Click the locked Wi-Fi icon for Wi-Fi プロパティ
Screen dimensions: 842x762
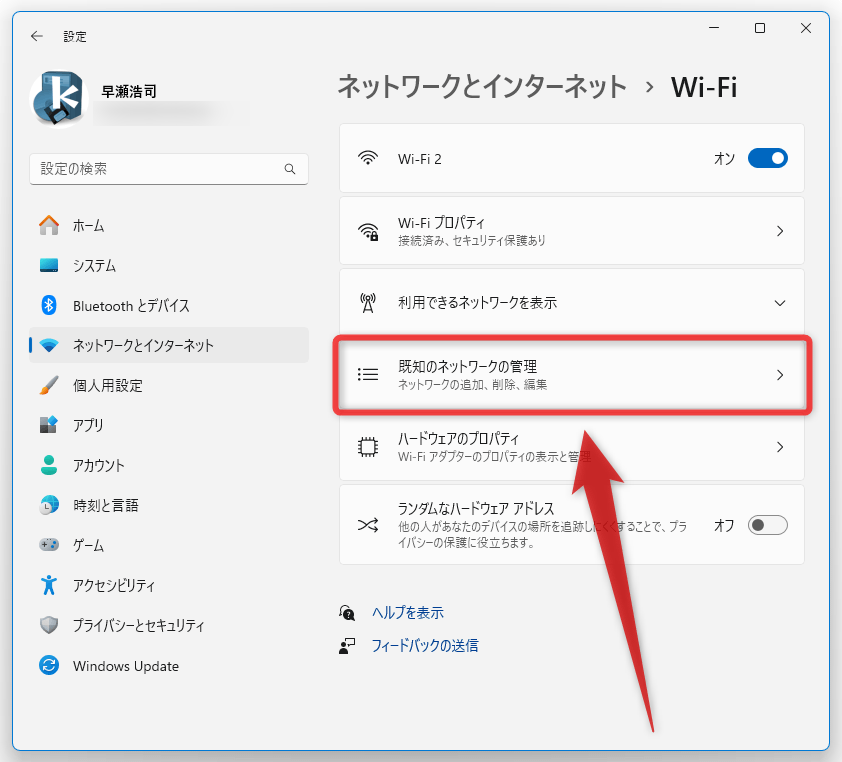coord(368,231)
